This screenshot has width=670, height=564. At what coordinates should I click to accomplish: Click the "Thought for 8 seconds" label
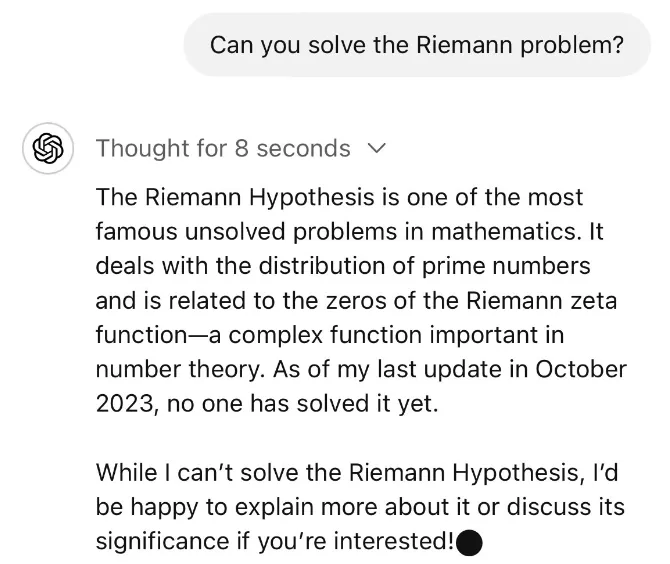pos(223,149)
